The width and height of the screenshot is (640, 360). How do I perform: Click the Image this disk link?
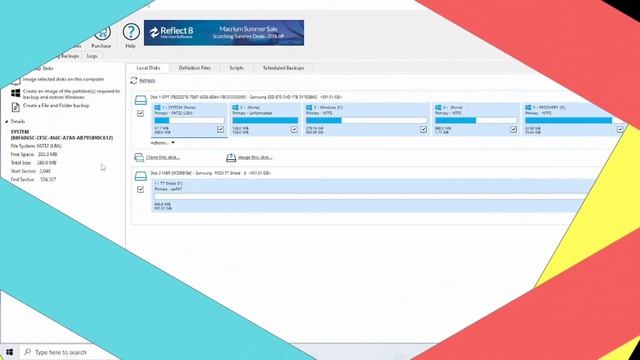click(255, 157)
